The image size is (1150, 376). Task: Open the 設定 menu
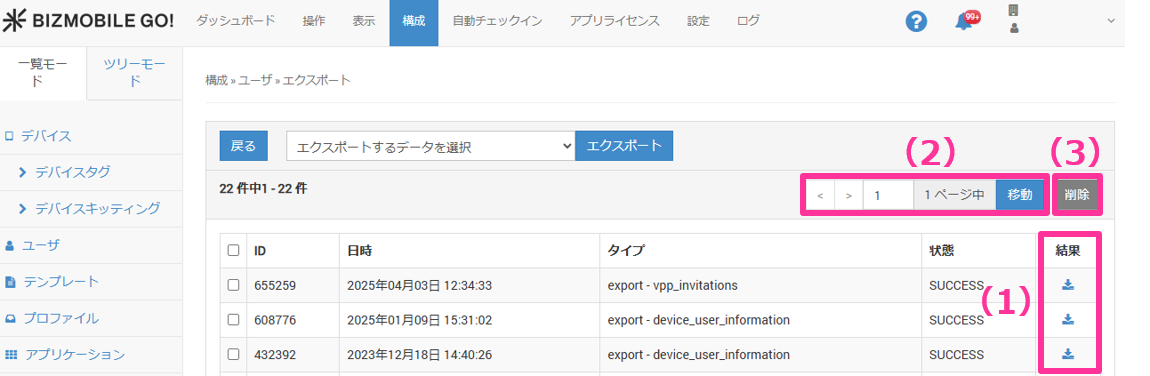click(x=698, y=21)
